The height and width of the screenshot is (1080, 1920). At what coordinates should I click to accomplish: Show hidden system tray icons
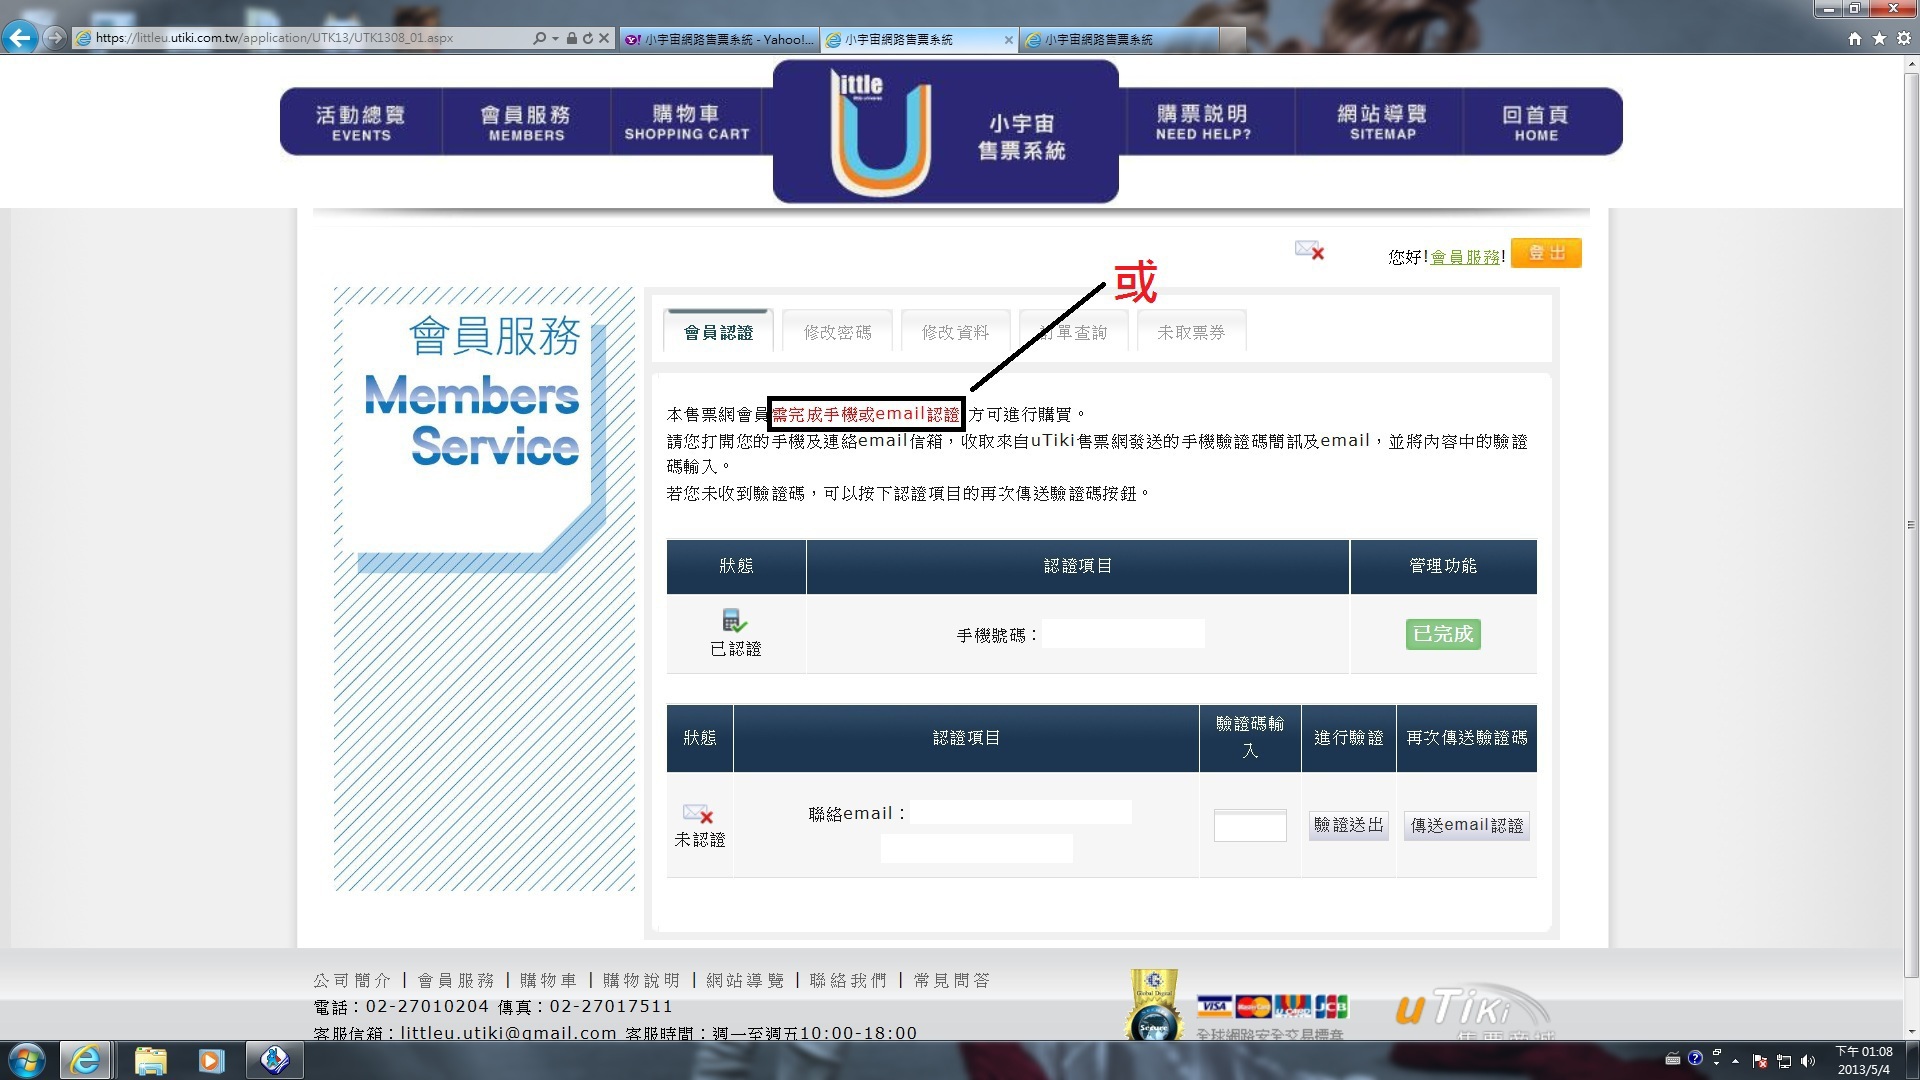[1735, 1061]
